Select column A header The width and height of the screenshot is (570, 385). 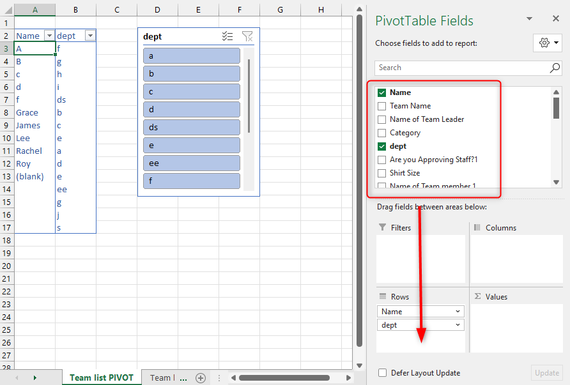tap(35, 10)
